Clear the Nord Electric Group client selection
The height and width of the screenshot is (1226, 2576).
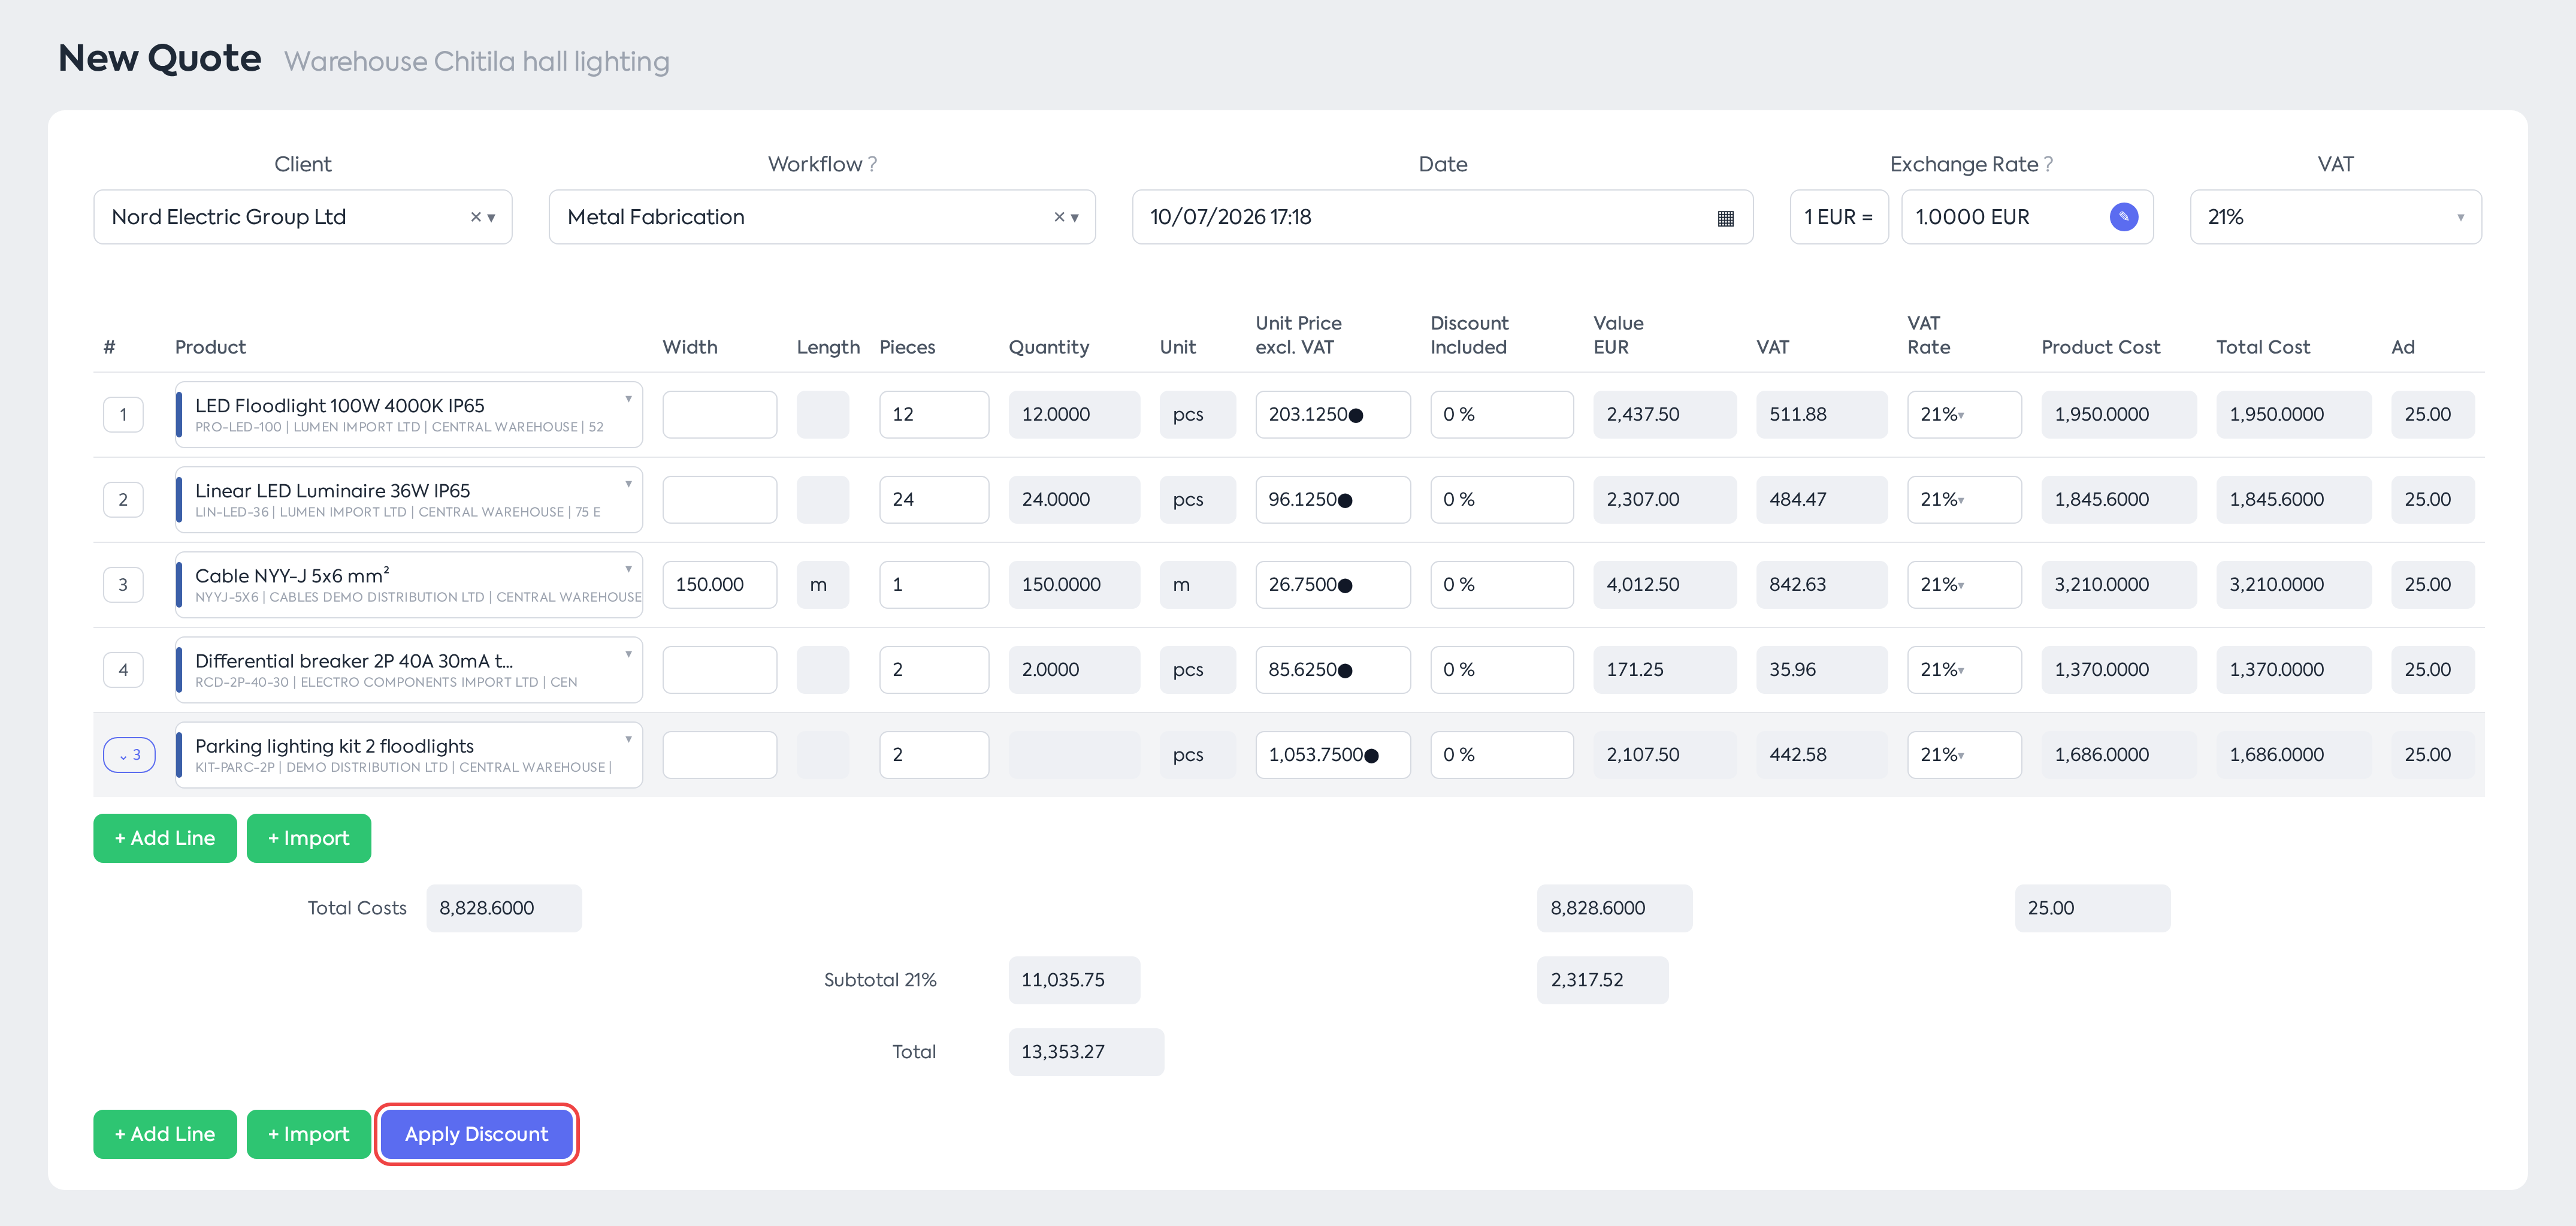[476, 217]
